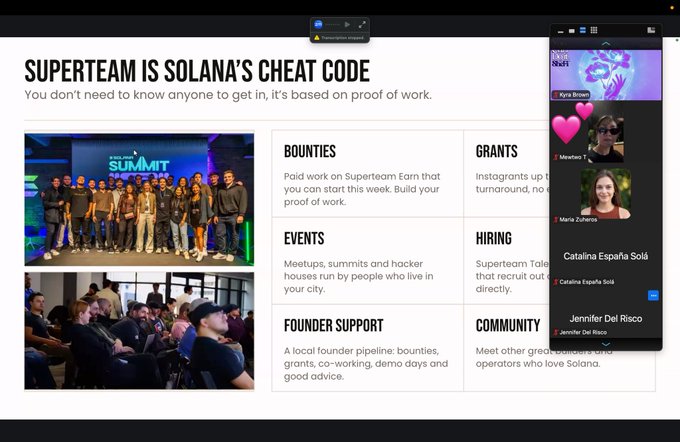The height and width of the screenshot is (442, 680).
Task: Open the blue more options button on participant tile
Action: click(653, 295)
